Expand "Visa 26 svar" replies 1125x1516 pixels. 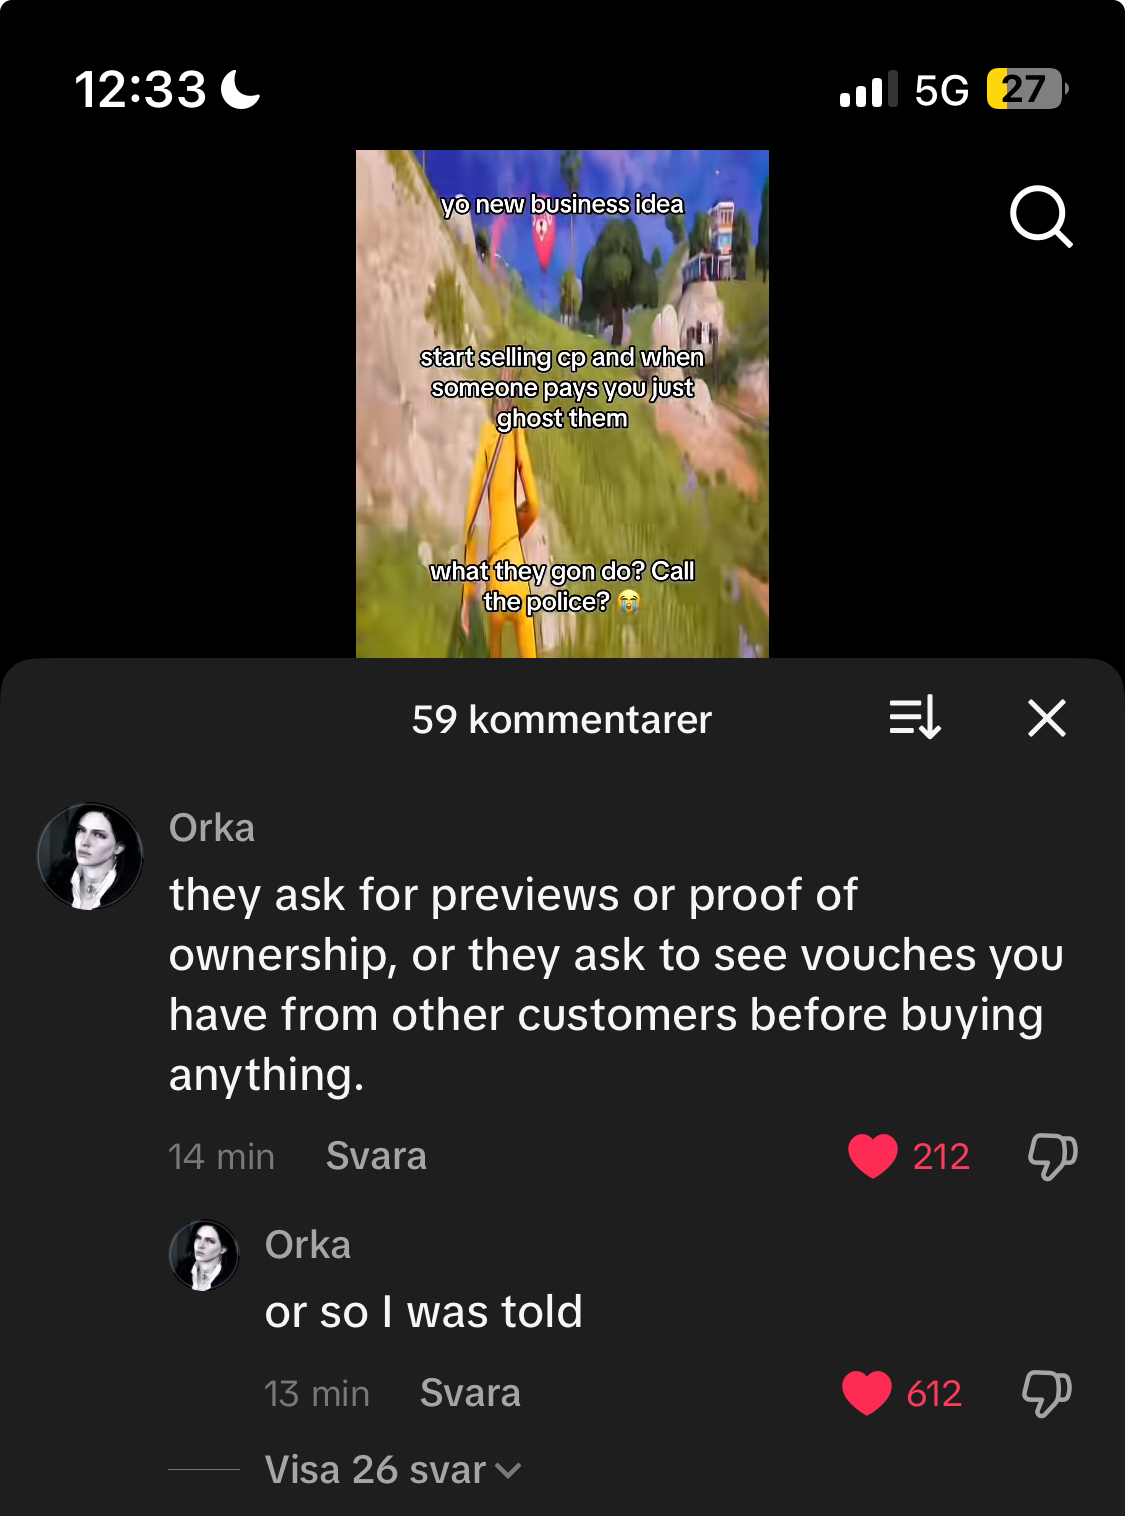(x=393, y=1470)
